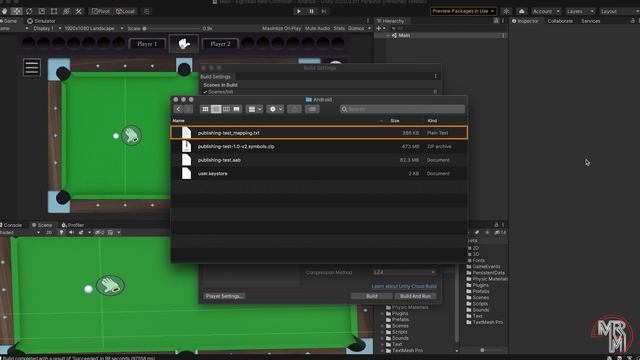Switch to the Simulator tab

[41, 21]
